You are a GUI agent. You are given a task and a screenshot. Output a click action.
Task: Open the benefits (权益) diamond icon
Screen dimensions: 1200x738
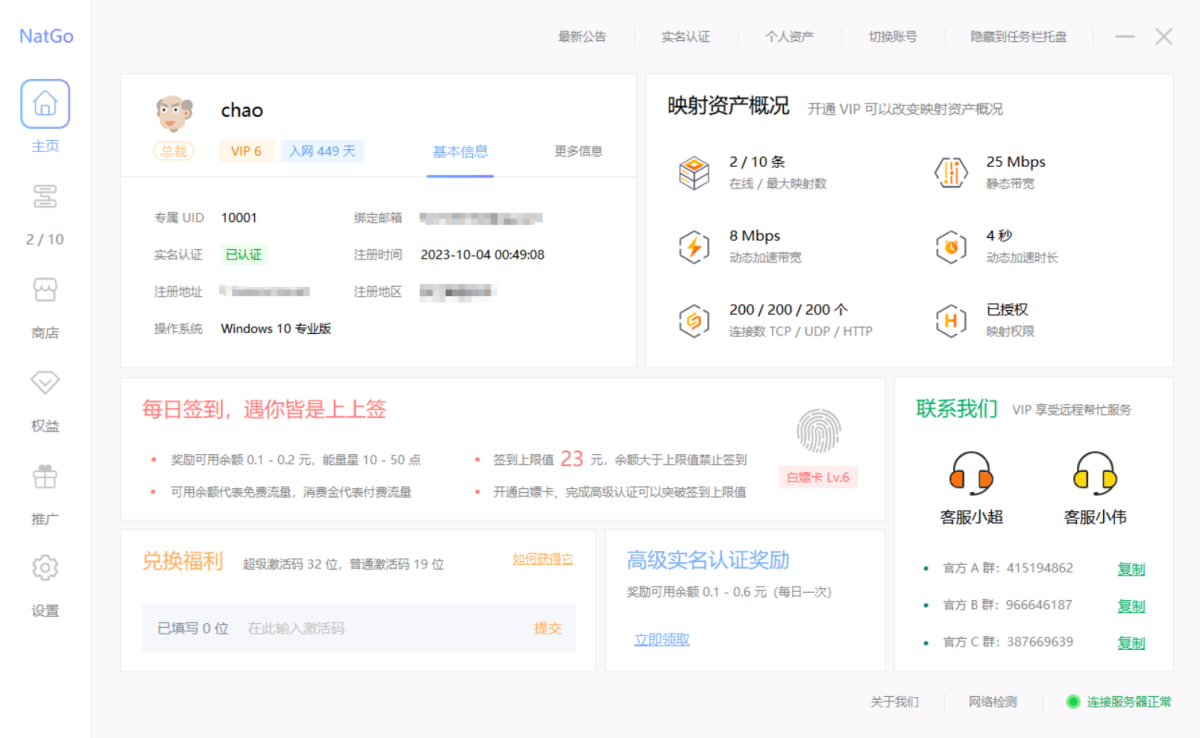[45, 383]
